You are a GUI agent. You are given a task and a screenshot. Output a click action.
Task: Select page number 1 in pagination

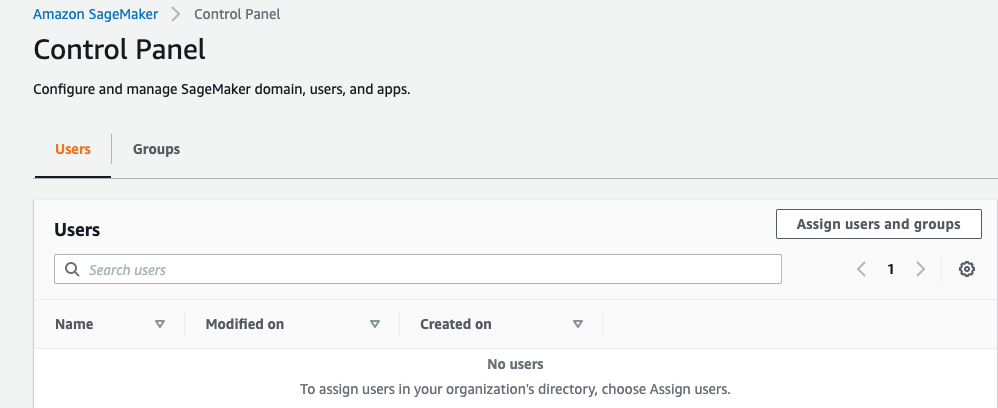(x=891, y=269)
